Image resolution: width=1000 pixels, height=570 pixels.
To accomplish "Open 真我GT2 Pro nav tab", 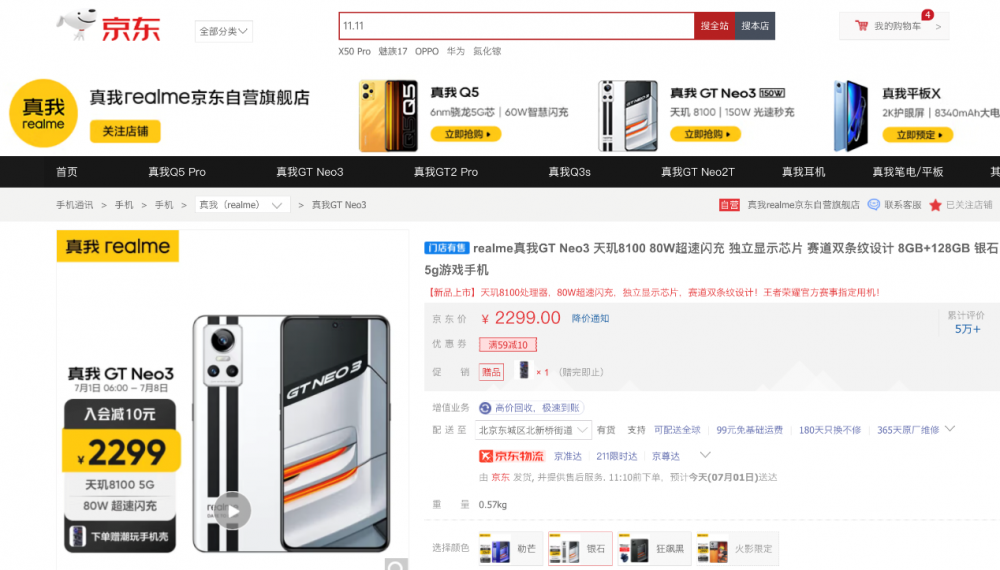I will 446,172.
